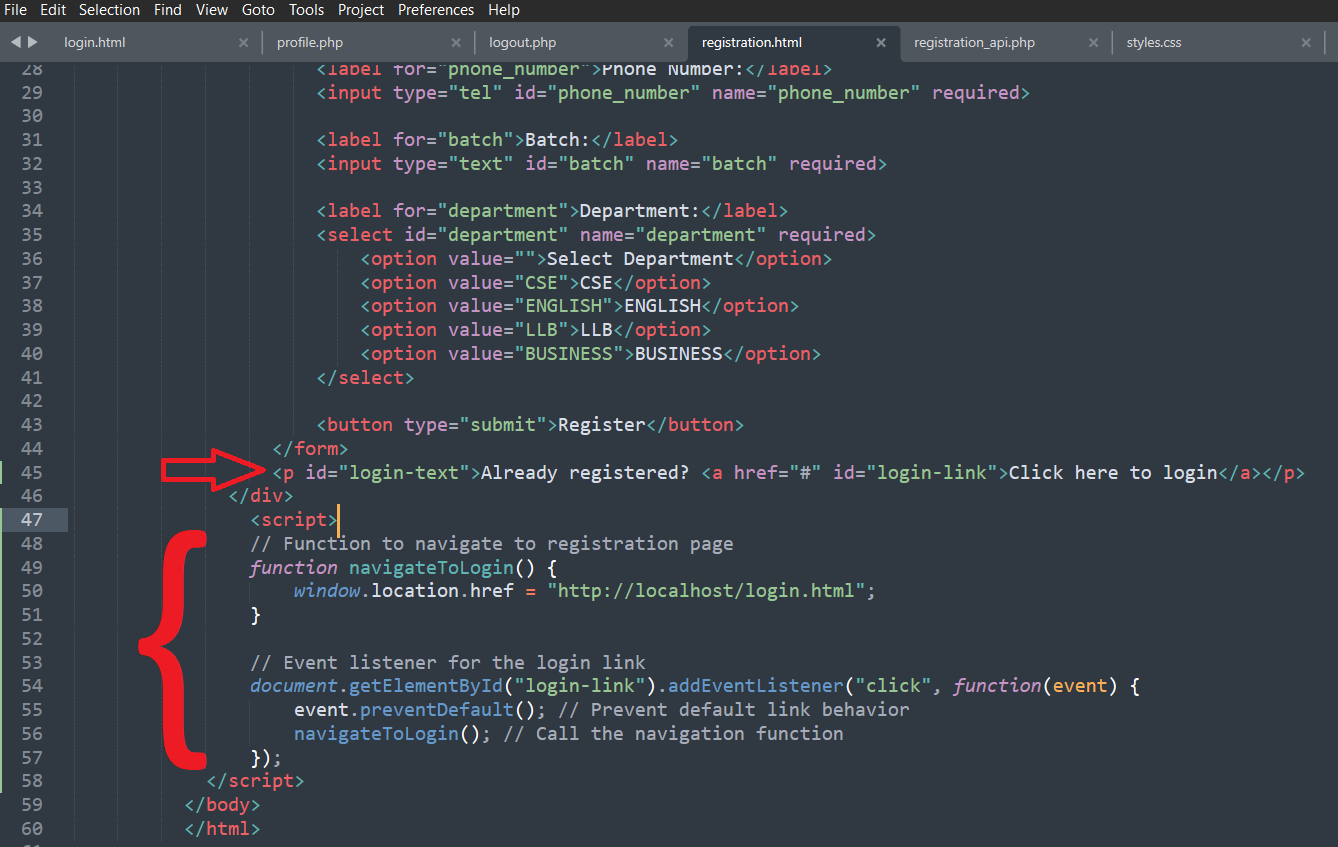
Task: Click "addEventListener" on line 54
Action: [x=756, y=686]
